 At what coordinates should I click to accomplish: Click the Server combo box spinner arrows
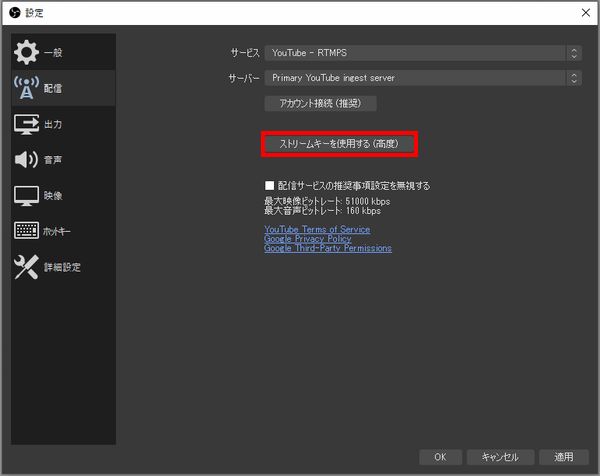tap(574, 78)
